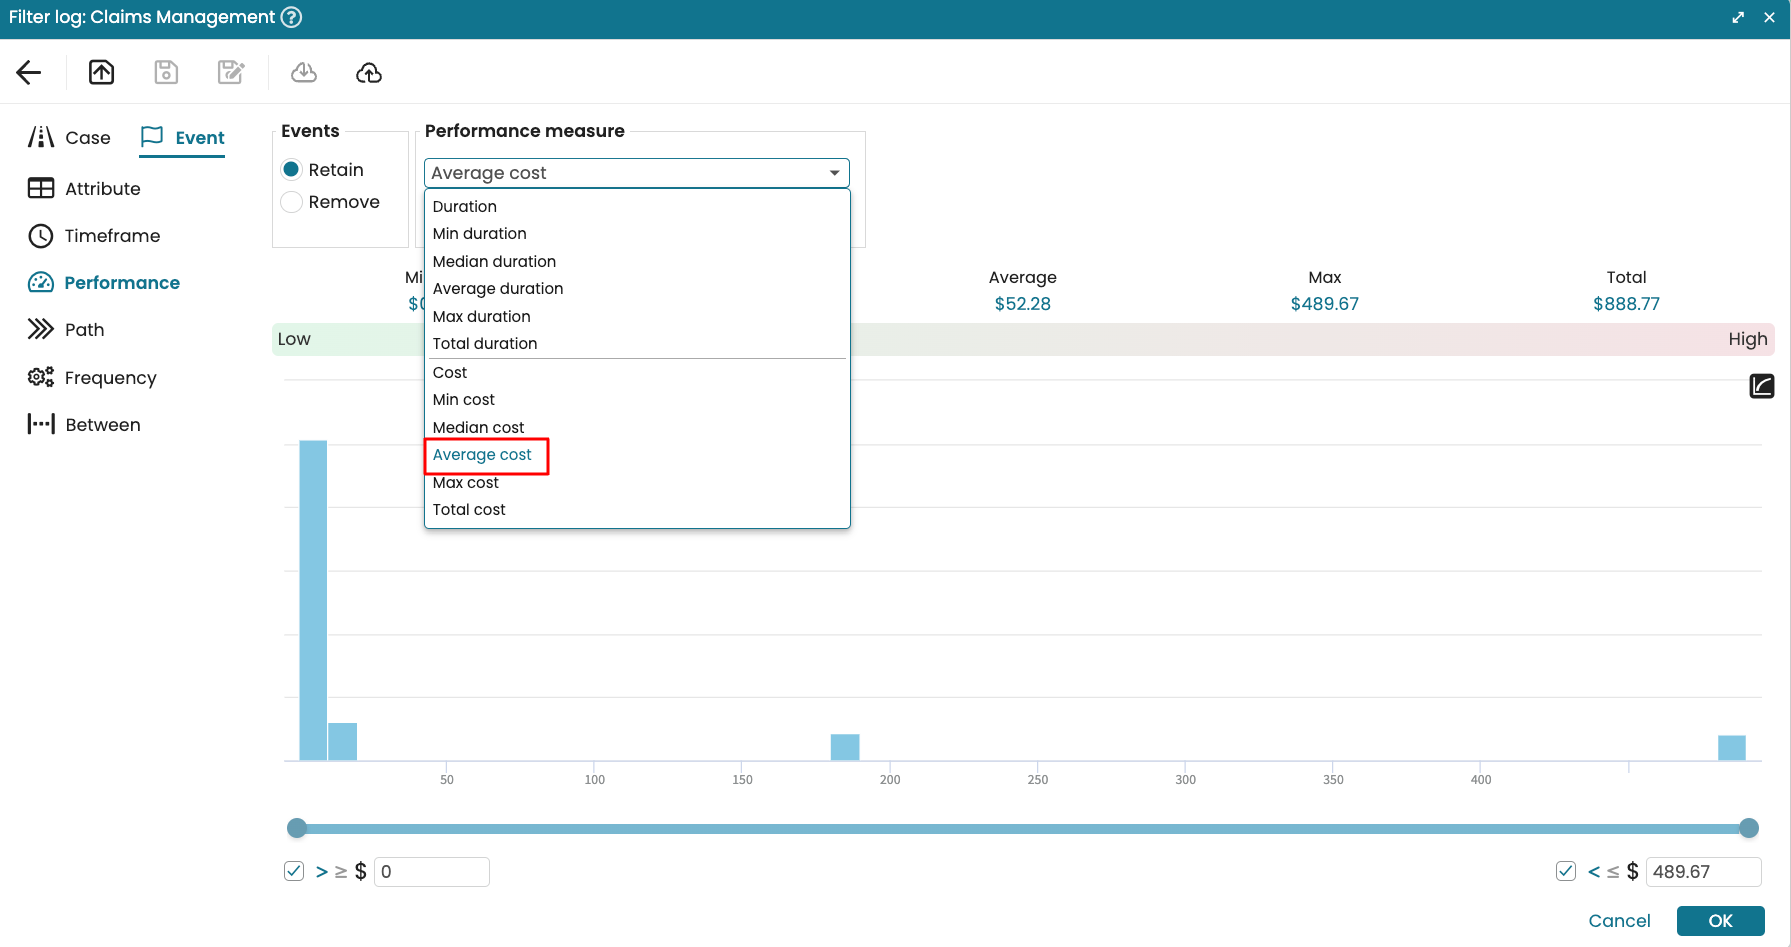The height and width of the screenshot is (947, 1791).
Task: Click the cloud upload icon
Action: click(369, 72)
